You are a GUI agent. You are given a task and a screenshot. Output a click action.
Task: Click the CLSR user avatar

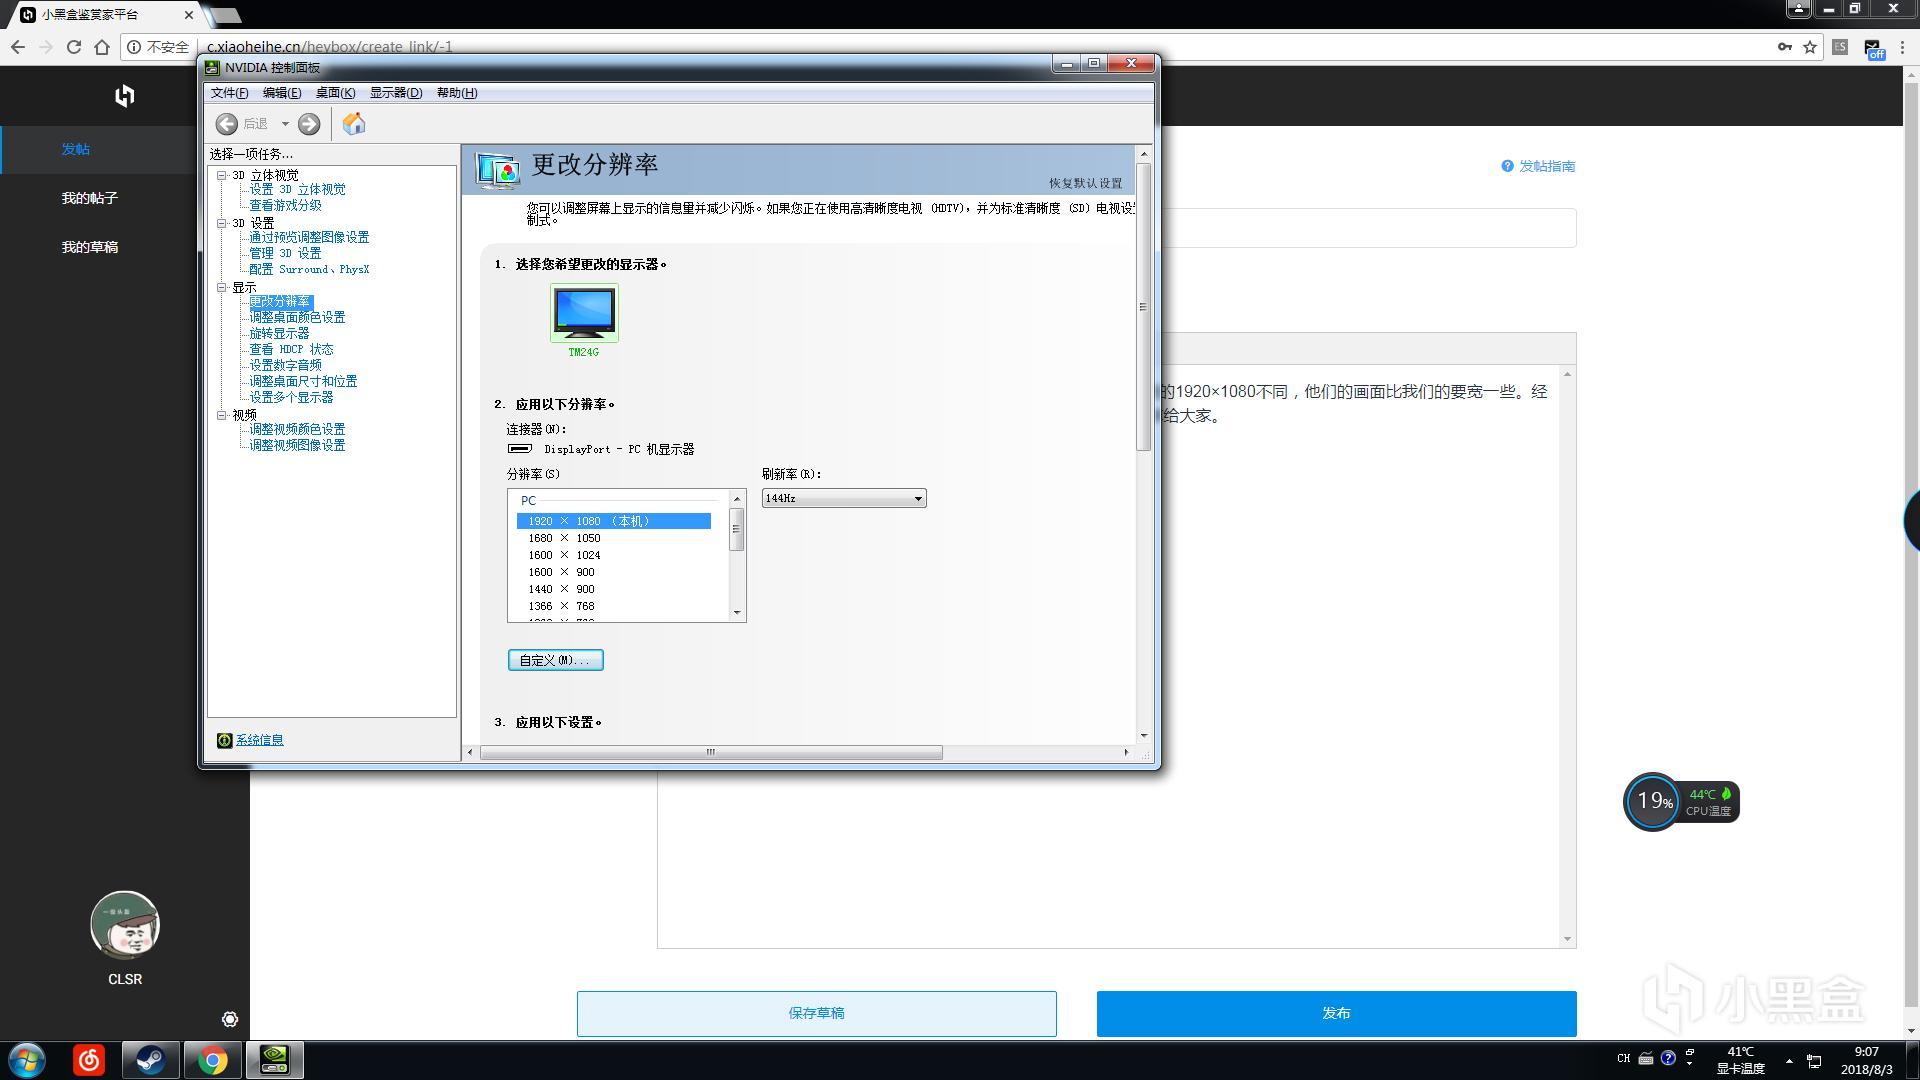(x=125, y=925)
